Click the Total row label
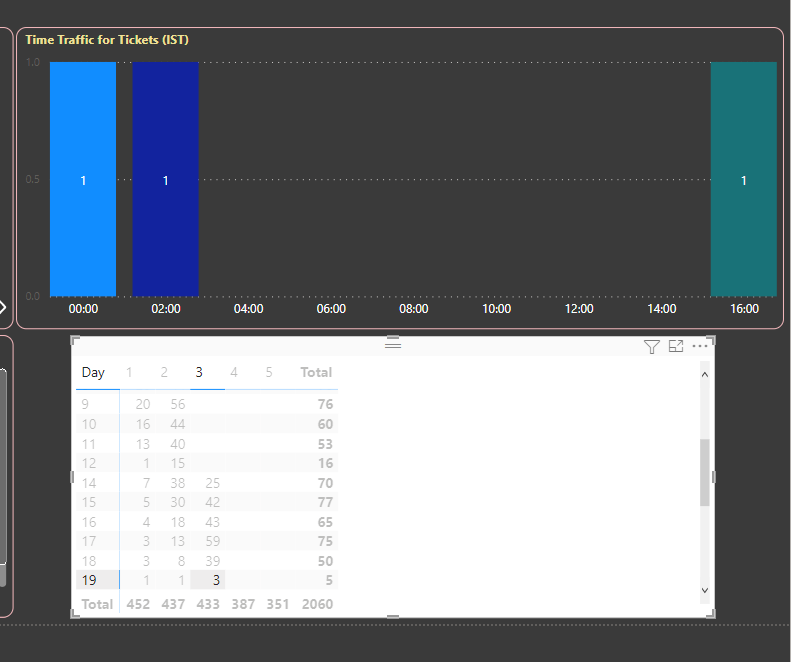Viewport: 791px width, 662px height. click(x=97, y=604)
